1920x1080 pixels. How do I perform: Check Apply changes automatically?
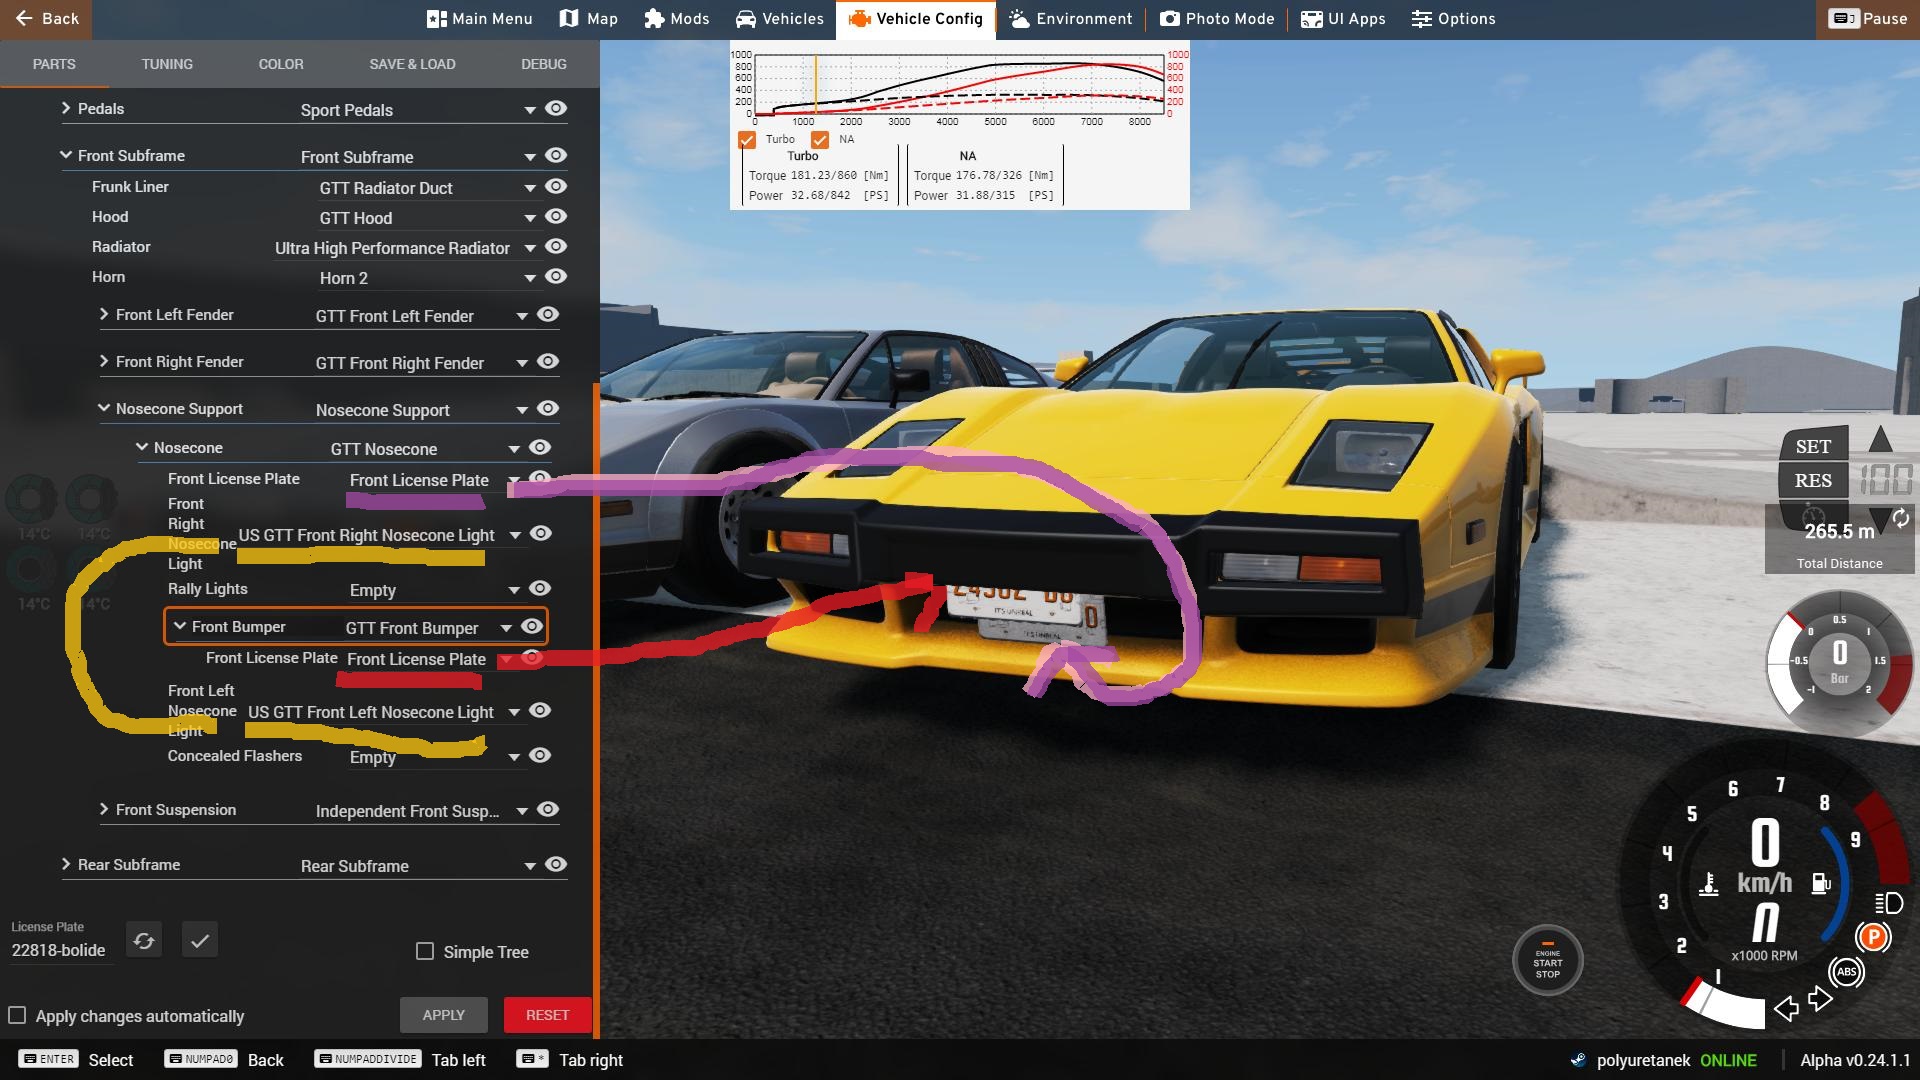tap(17, 1015)
